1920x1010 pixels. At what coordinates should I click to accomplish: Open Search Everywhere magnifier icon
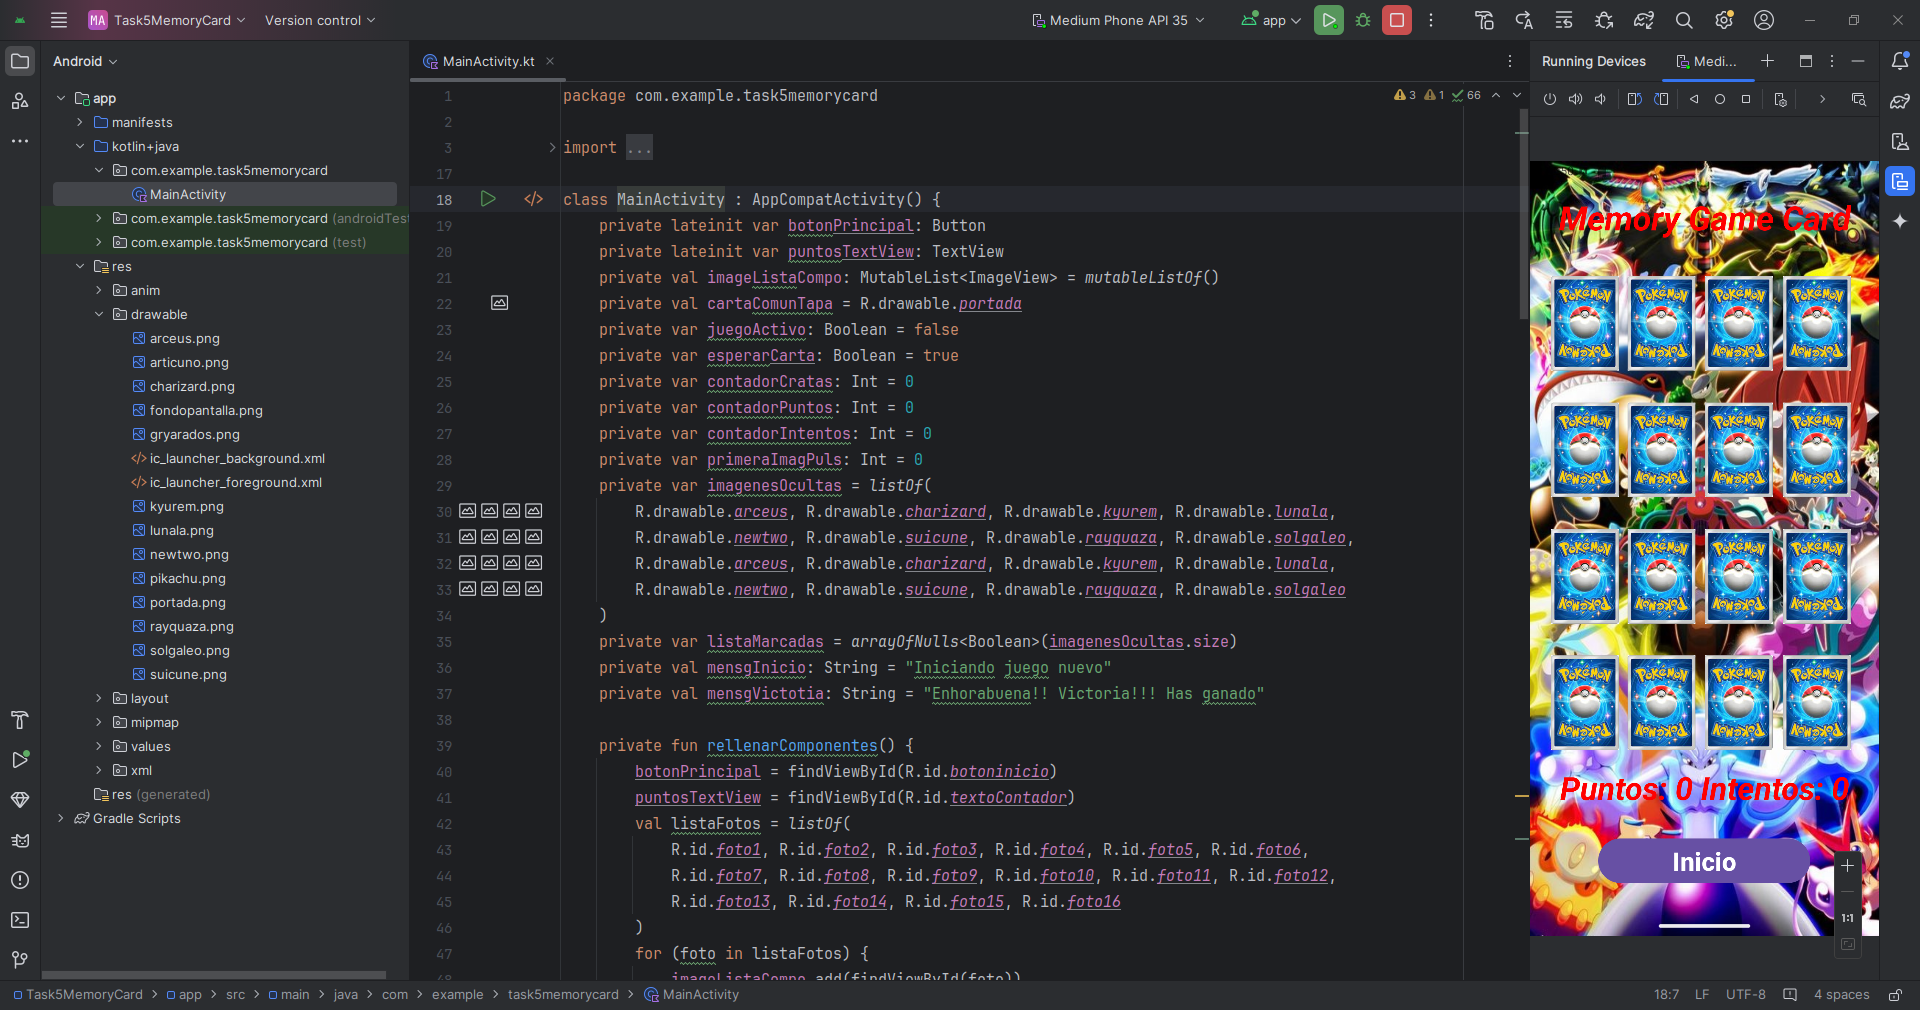pyautogui.click(x=1684, y=20)
